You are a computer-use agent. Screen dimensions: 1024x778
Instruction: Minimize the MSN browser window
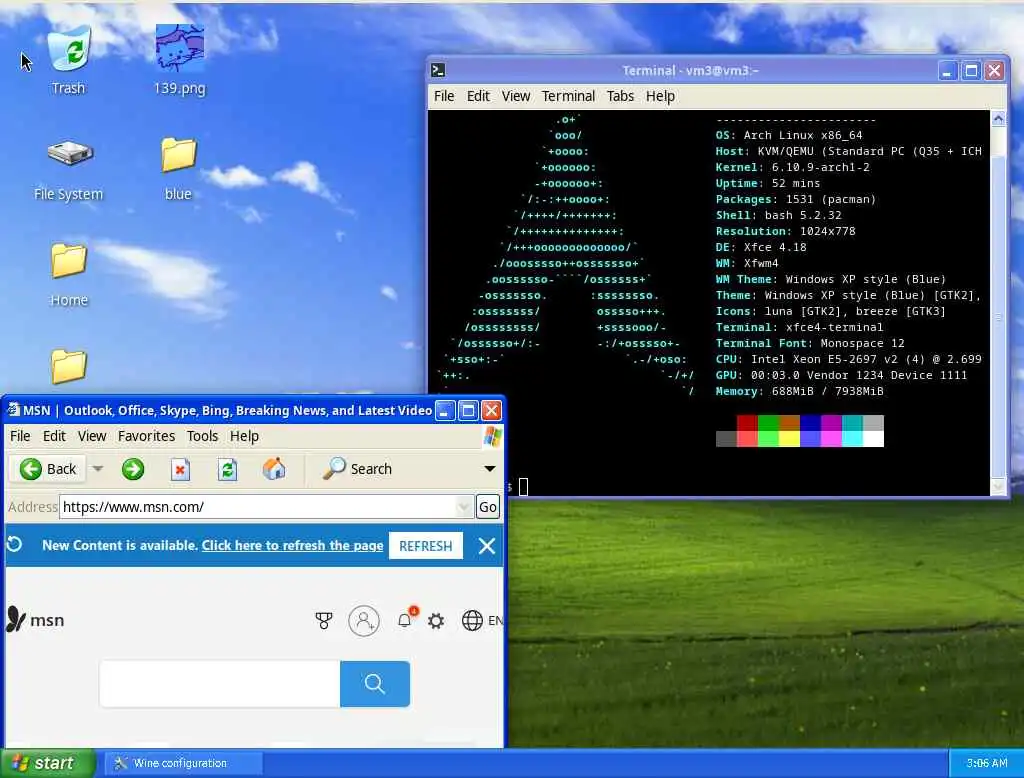(x=445, y=410)
